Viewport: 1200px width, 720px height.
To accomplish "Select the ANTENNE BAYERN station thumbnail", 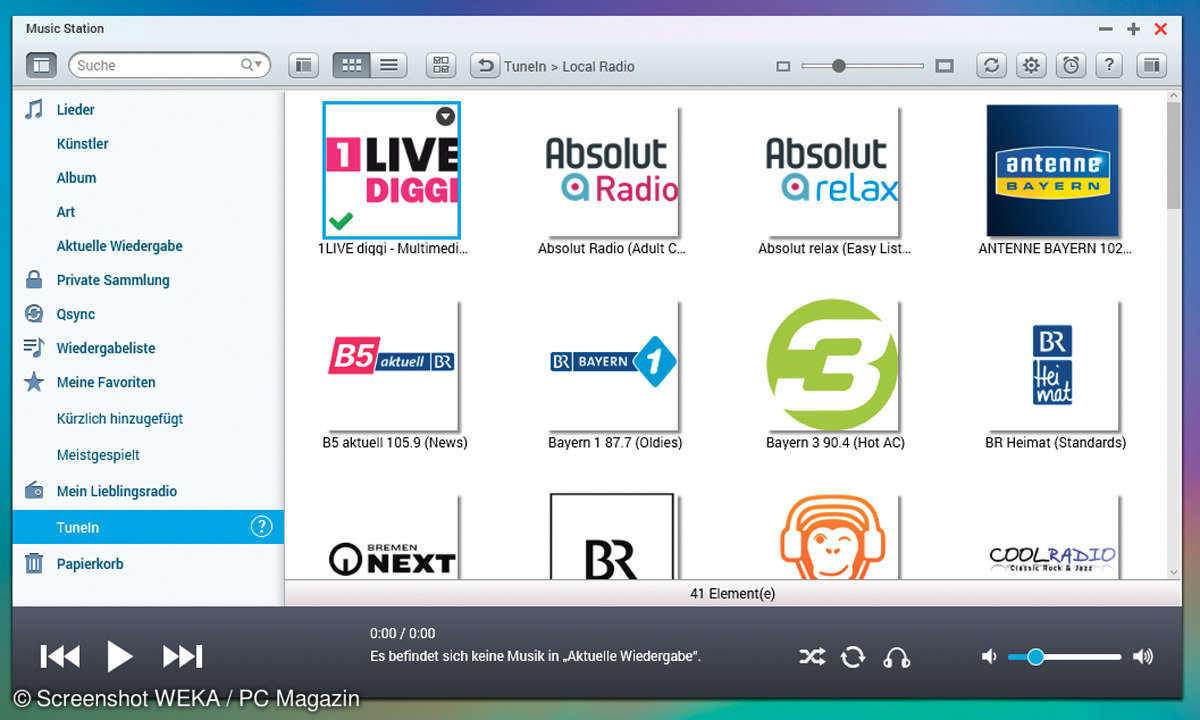I will pos(1052,170).
